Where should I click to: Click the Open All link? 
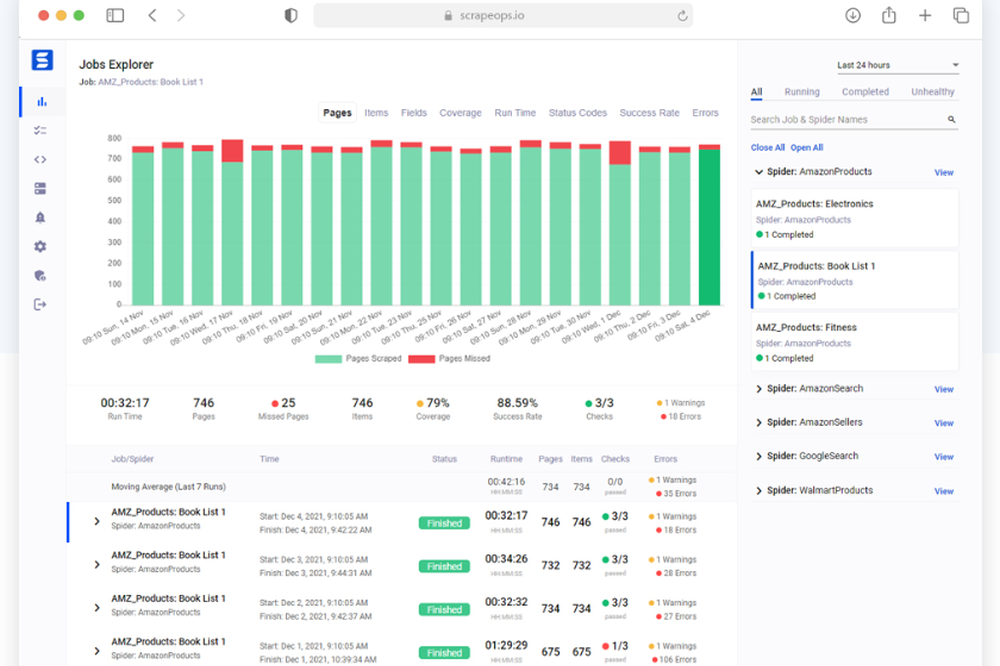(807, 147)
